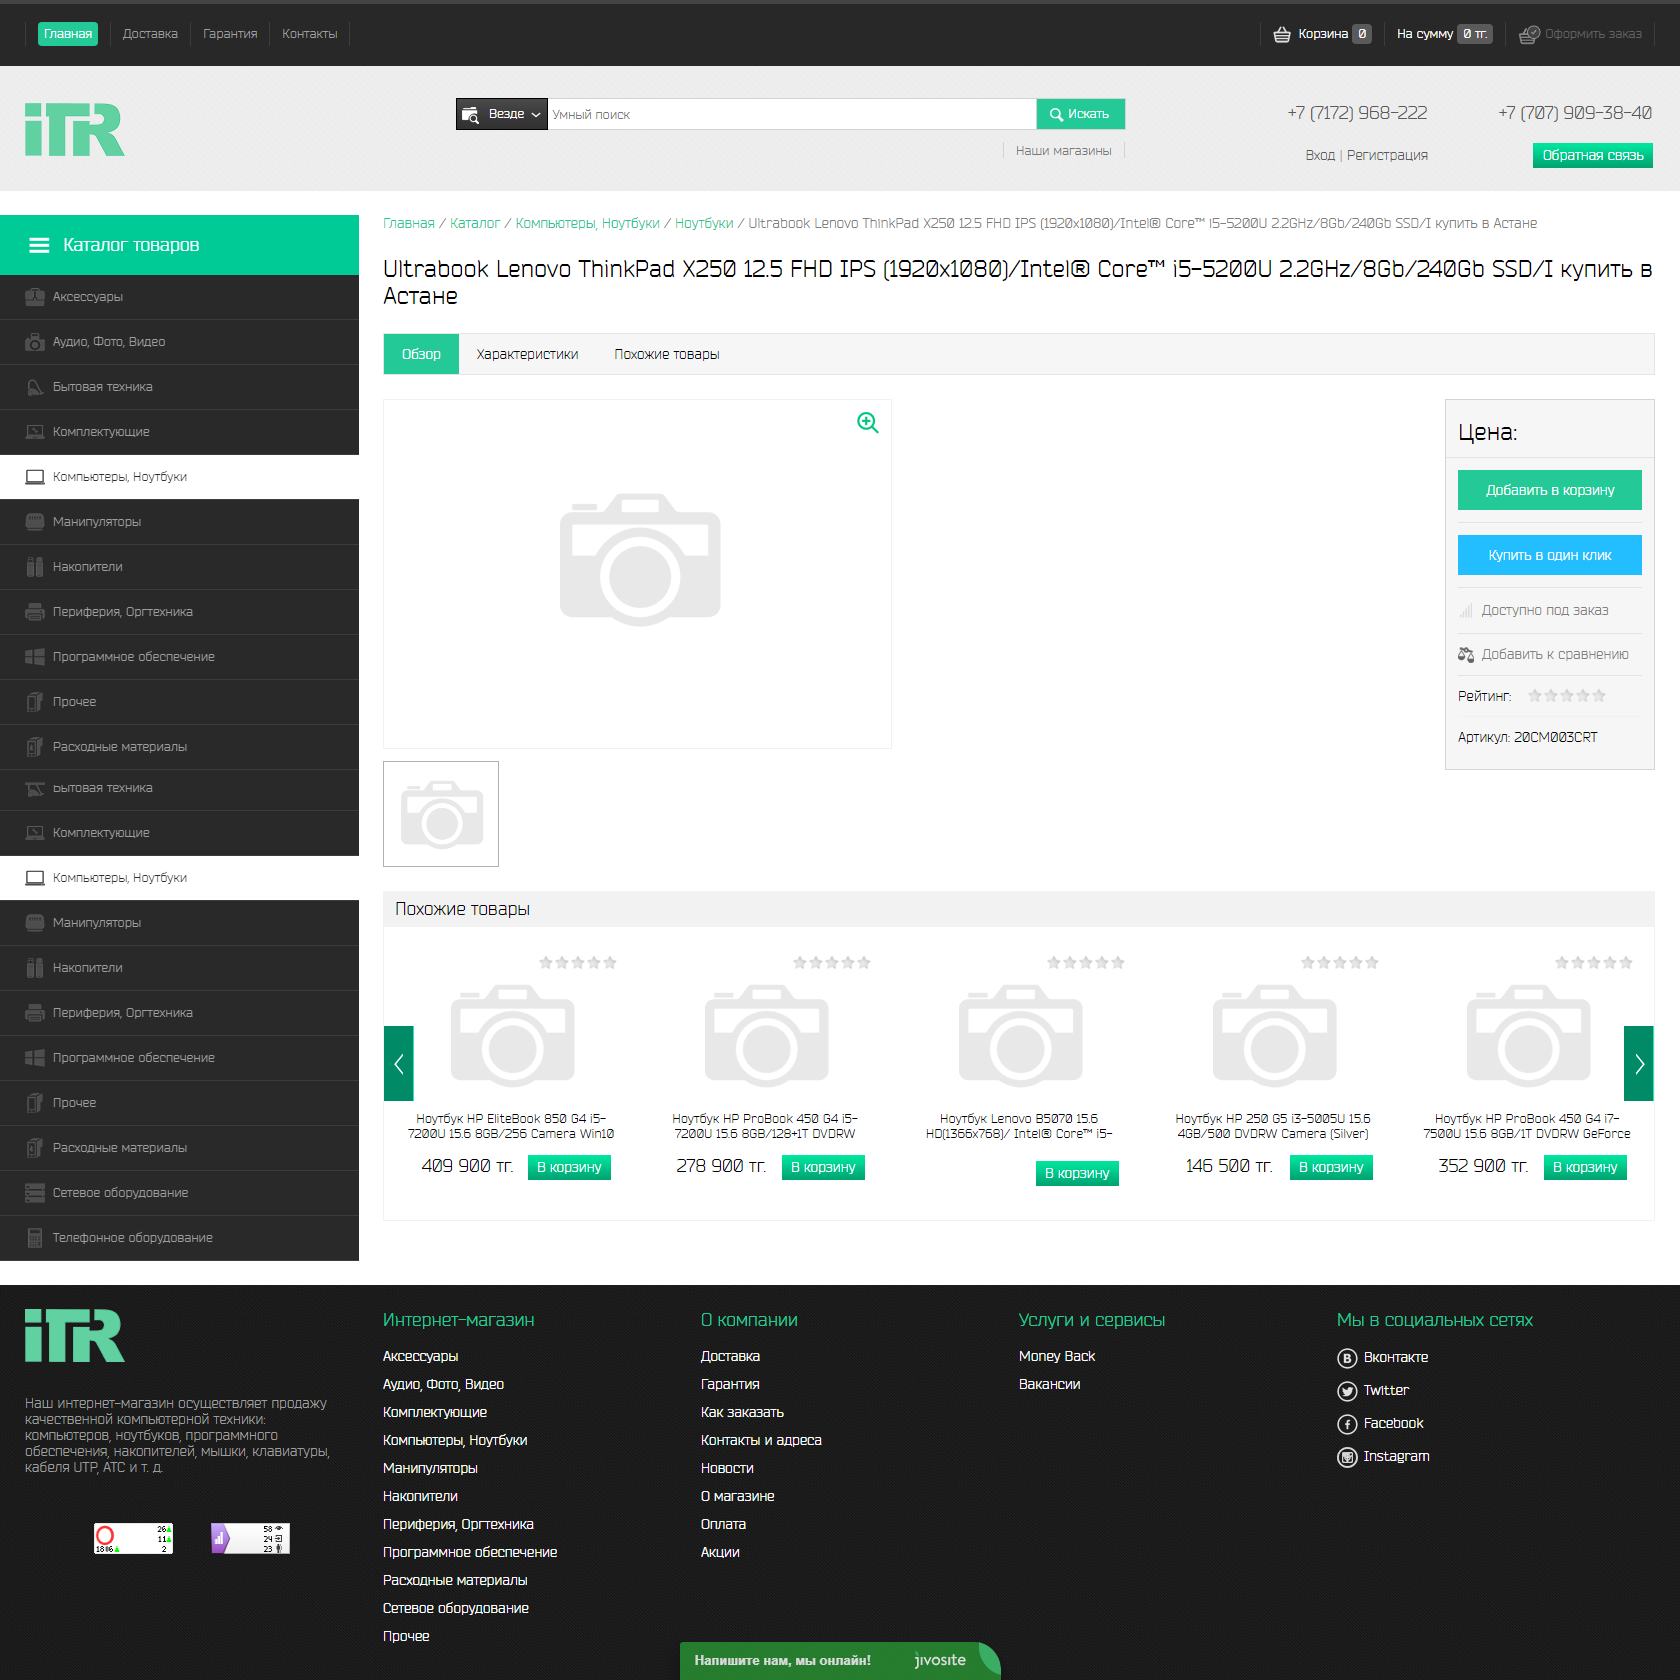Select Главная in top menu
This screenshot has height=1680, width=1680.
pyautogui.click(x=68, y=34)
